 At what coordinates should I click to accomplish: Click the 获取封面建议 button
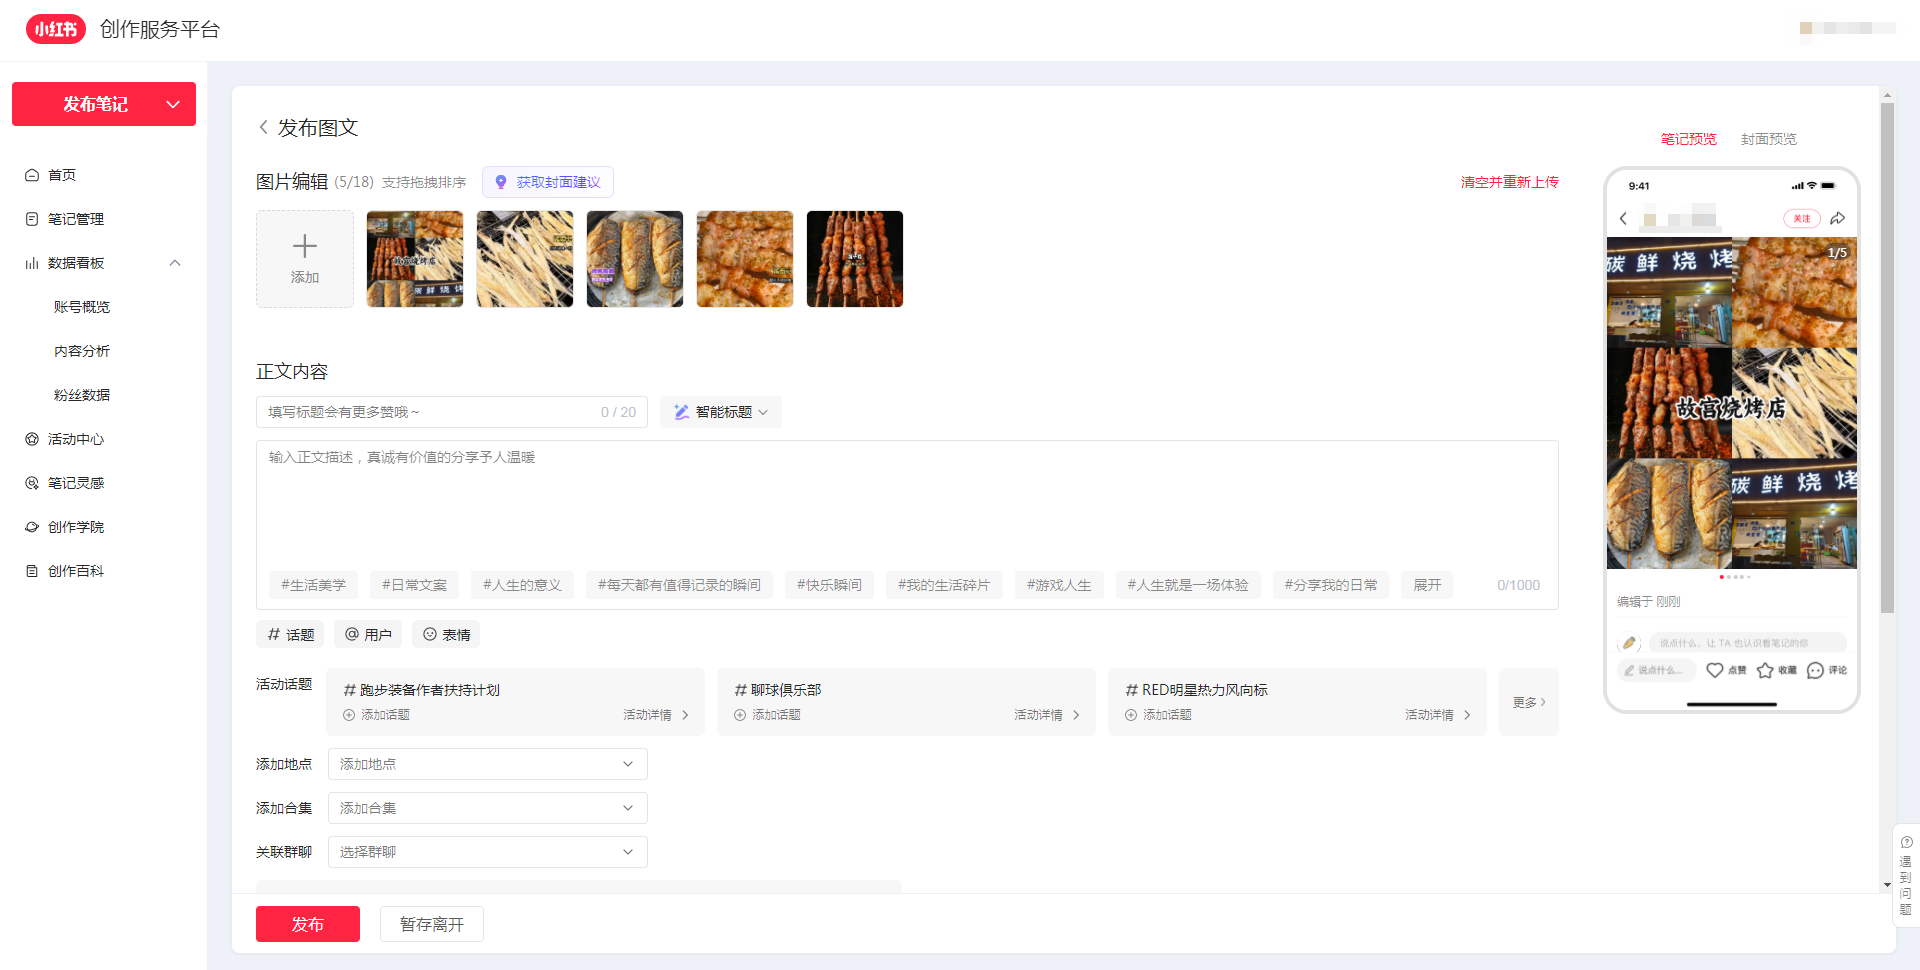pos(548,182)
